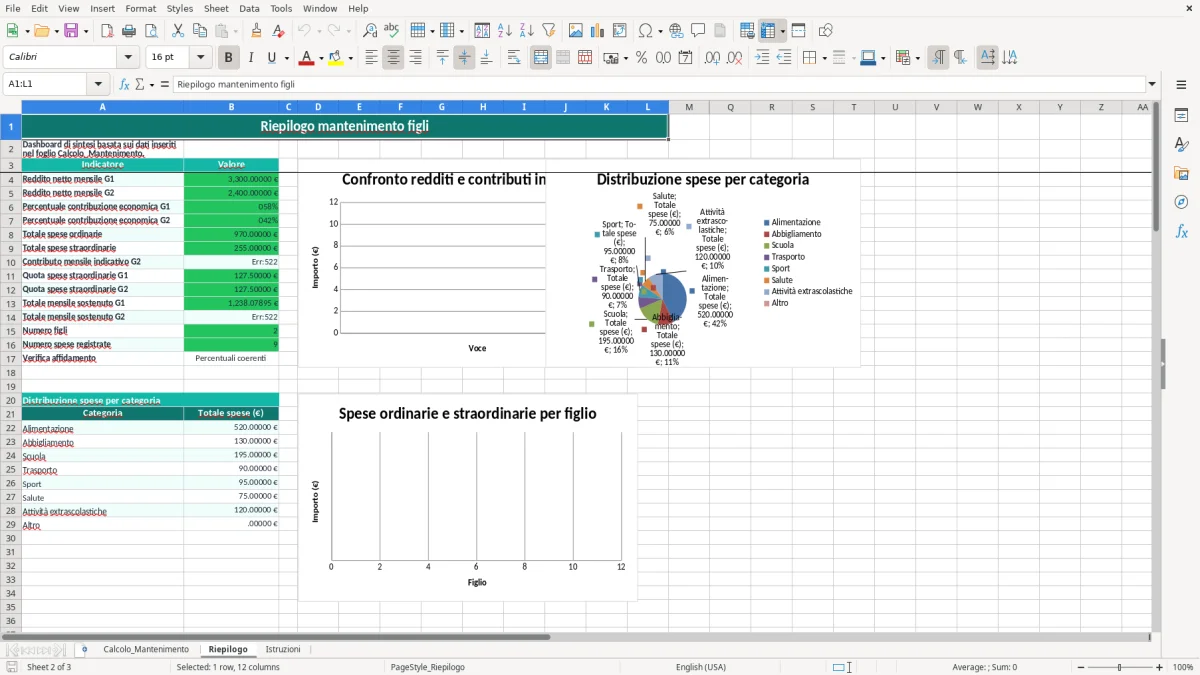Click the formula input line
Image resolution: width=1200 pixels, height=675 pixels.
pyautogui.click(x=658, y=84)
